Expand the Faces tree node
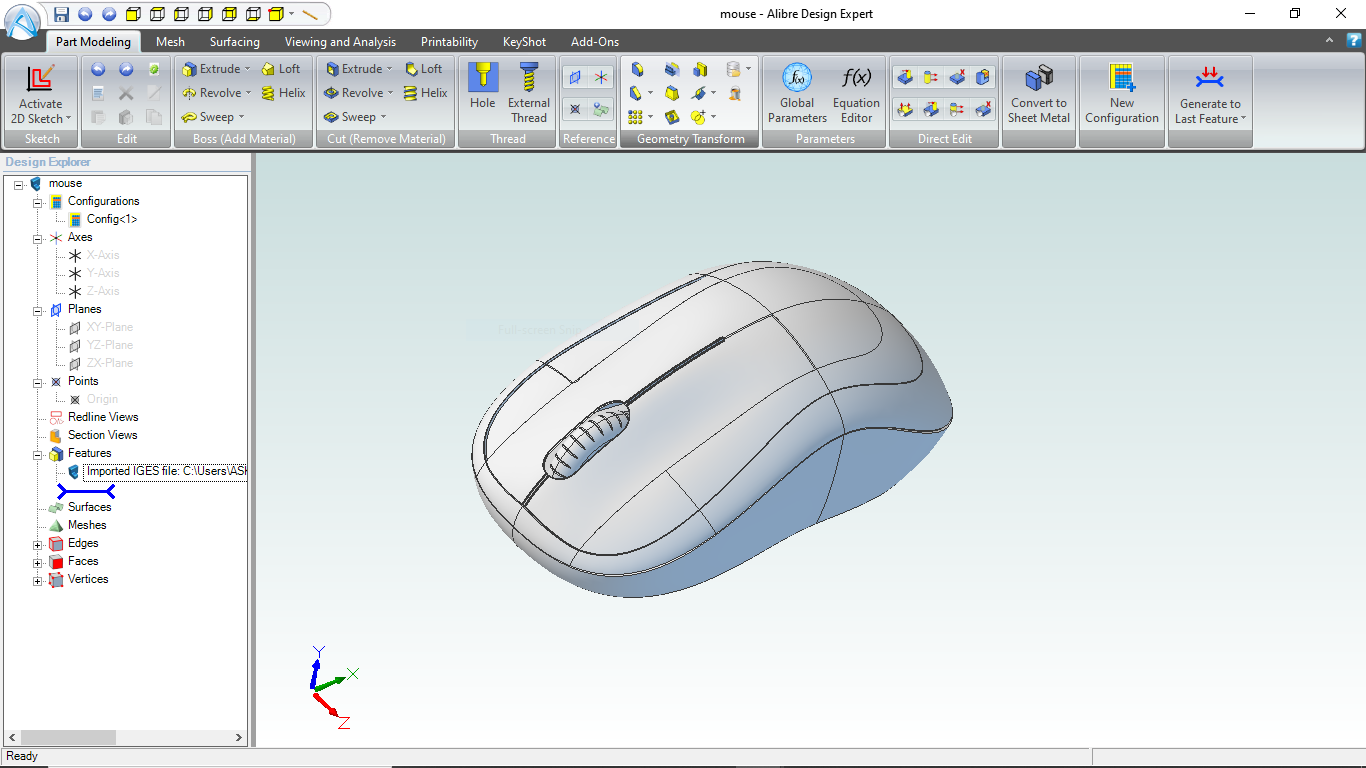Viewport: 1366px width, 768px height. pos(38,563)
